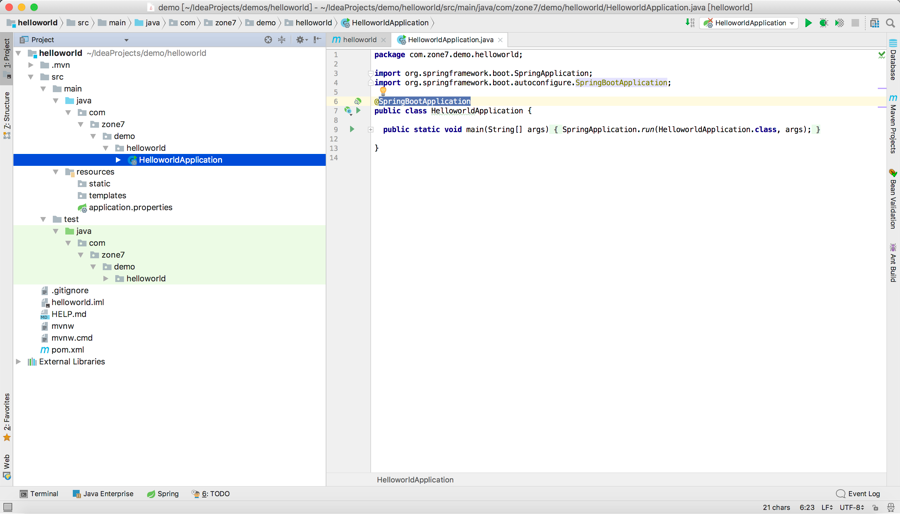900x514 pixels.
Task: Click the intention lightbulb in the editor
Action: coord(382,92)
